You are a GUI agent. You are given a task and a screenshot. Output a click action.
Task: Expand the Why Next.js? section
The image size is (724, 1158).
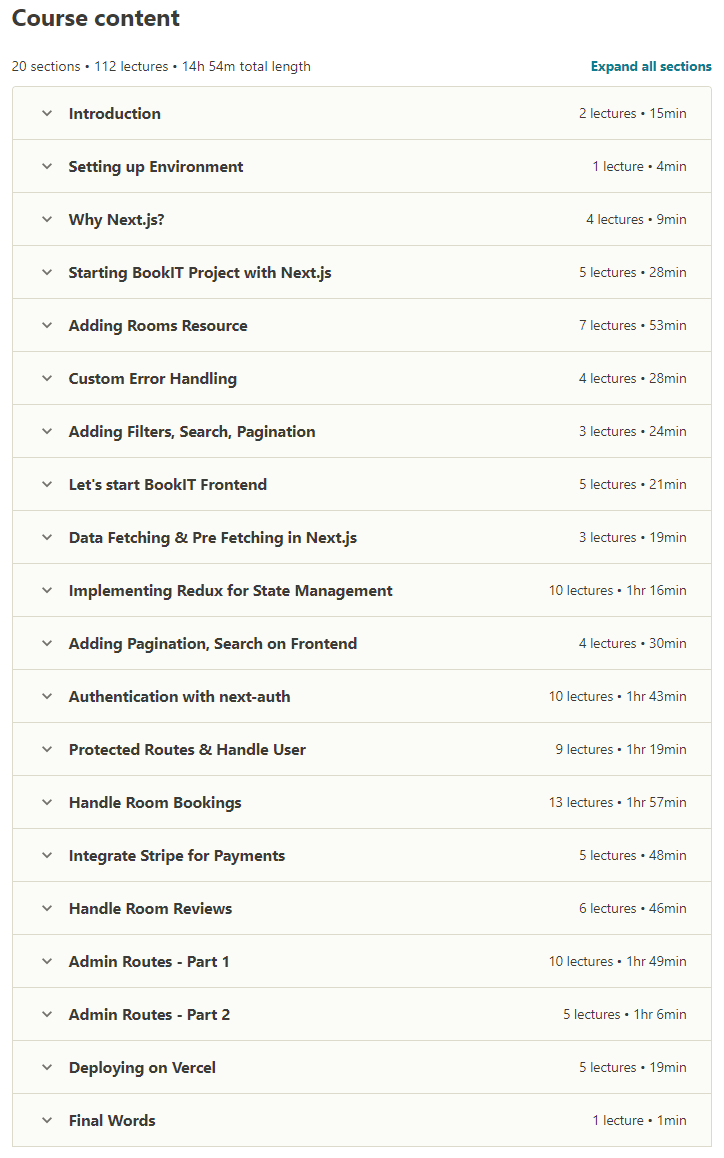click(x=362, y=219)
